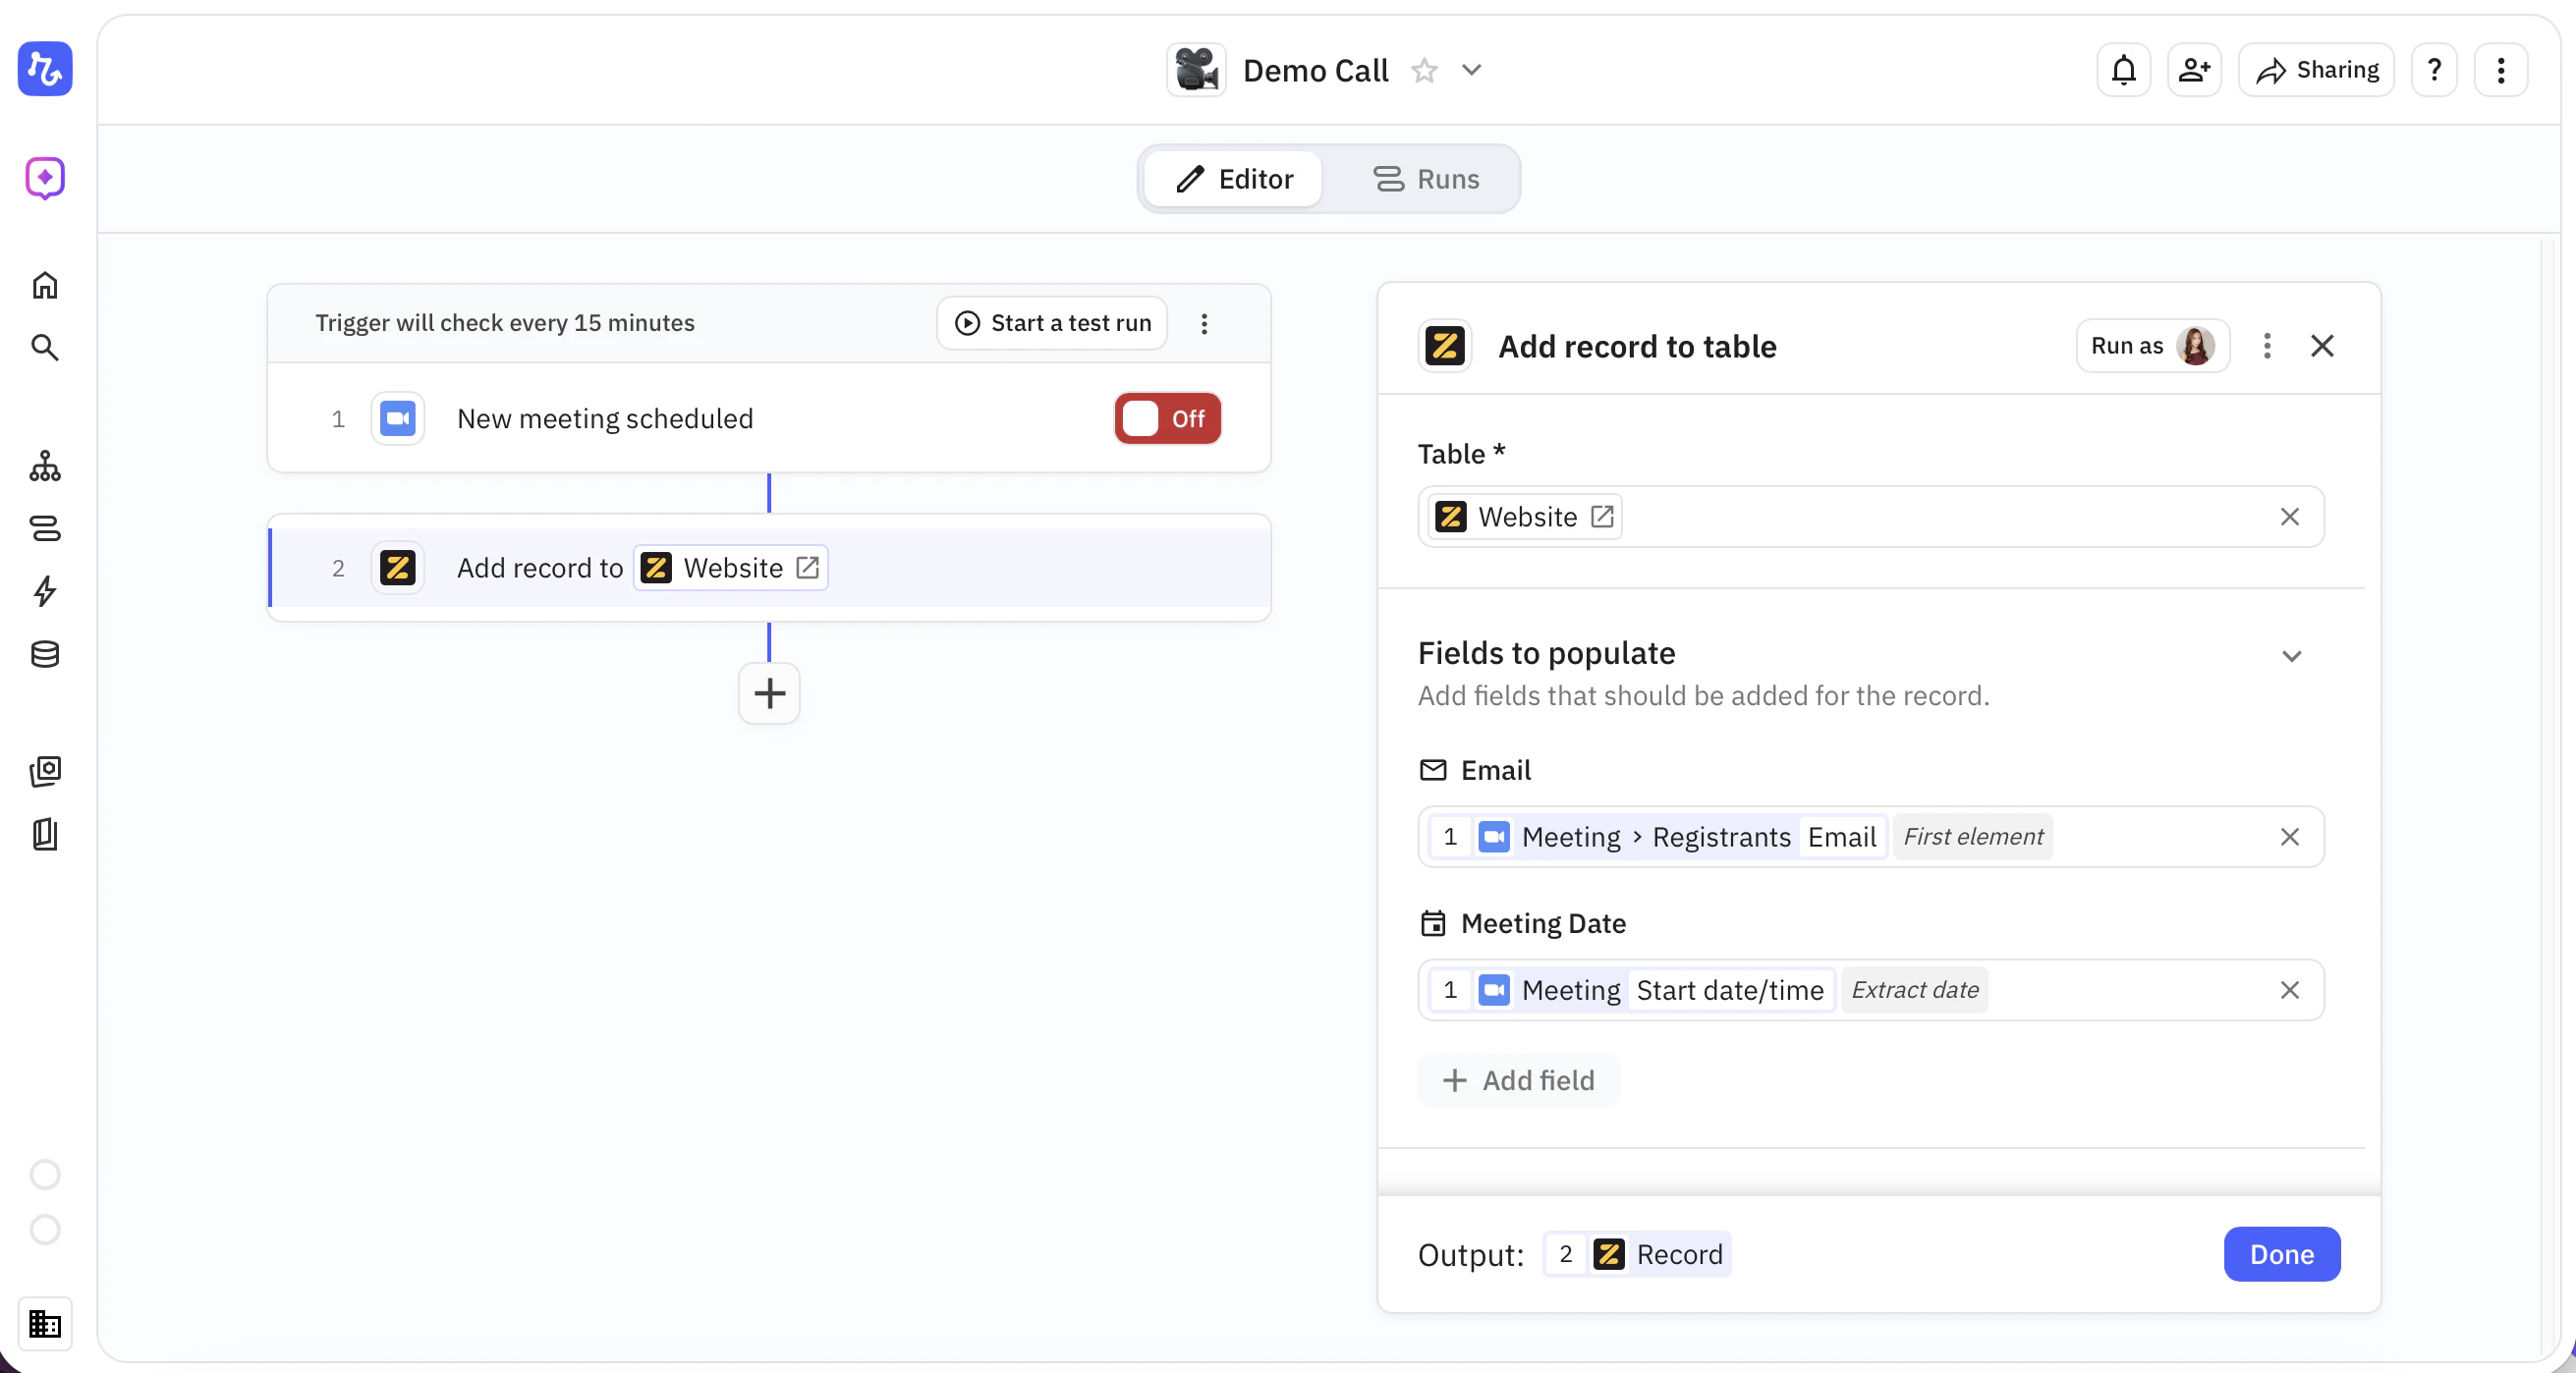Viewport: 2576px width, 1373px height.
Task: Open the lightning bolt automations icon
Action: (x=45, y=591)
